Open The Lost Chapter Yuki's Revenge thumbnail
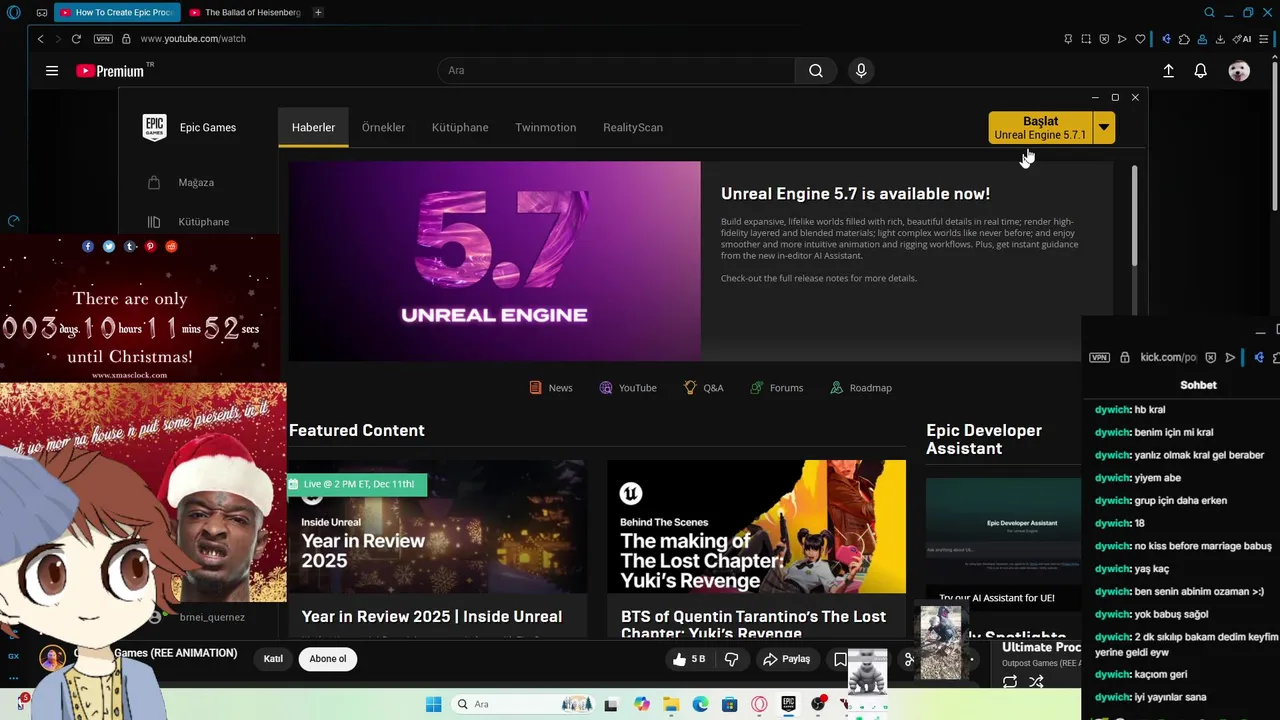The image size is (1280, 720). [757, 527]
